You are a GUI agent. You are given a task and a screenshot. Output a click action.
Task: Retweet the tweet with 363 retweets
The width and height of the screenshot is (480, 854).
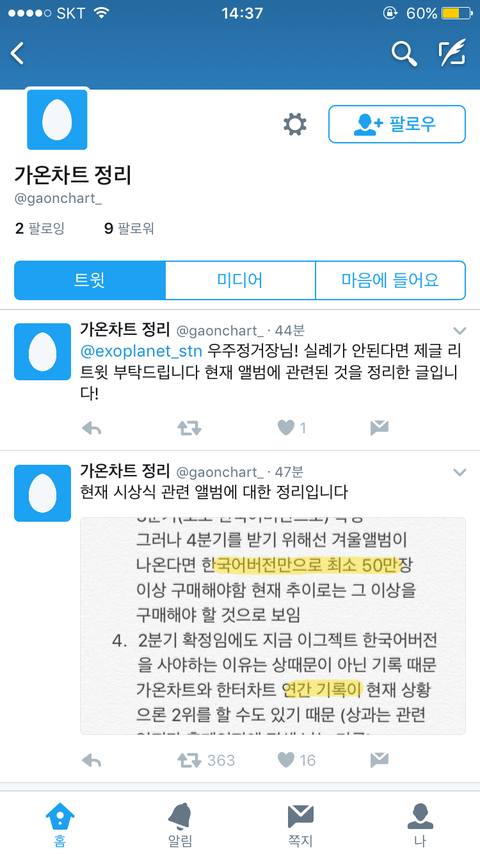click(189, 760)
